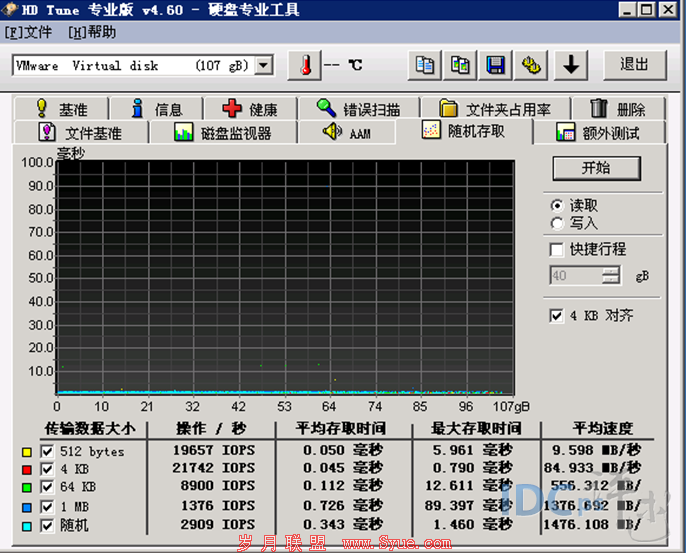Switch to the 删除 erase tab
This screenshot has height=553, width=687.
(x=618, y=109)
